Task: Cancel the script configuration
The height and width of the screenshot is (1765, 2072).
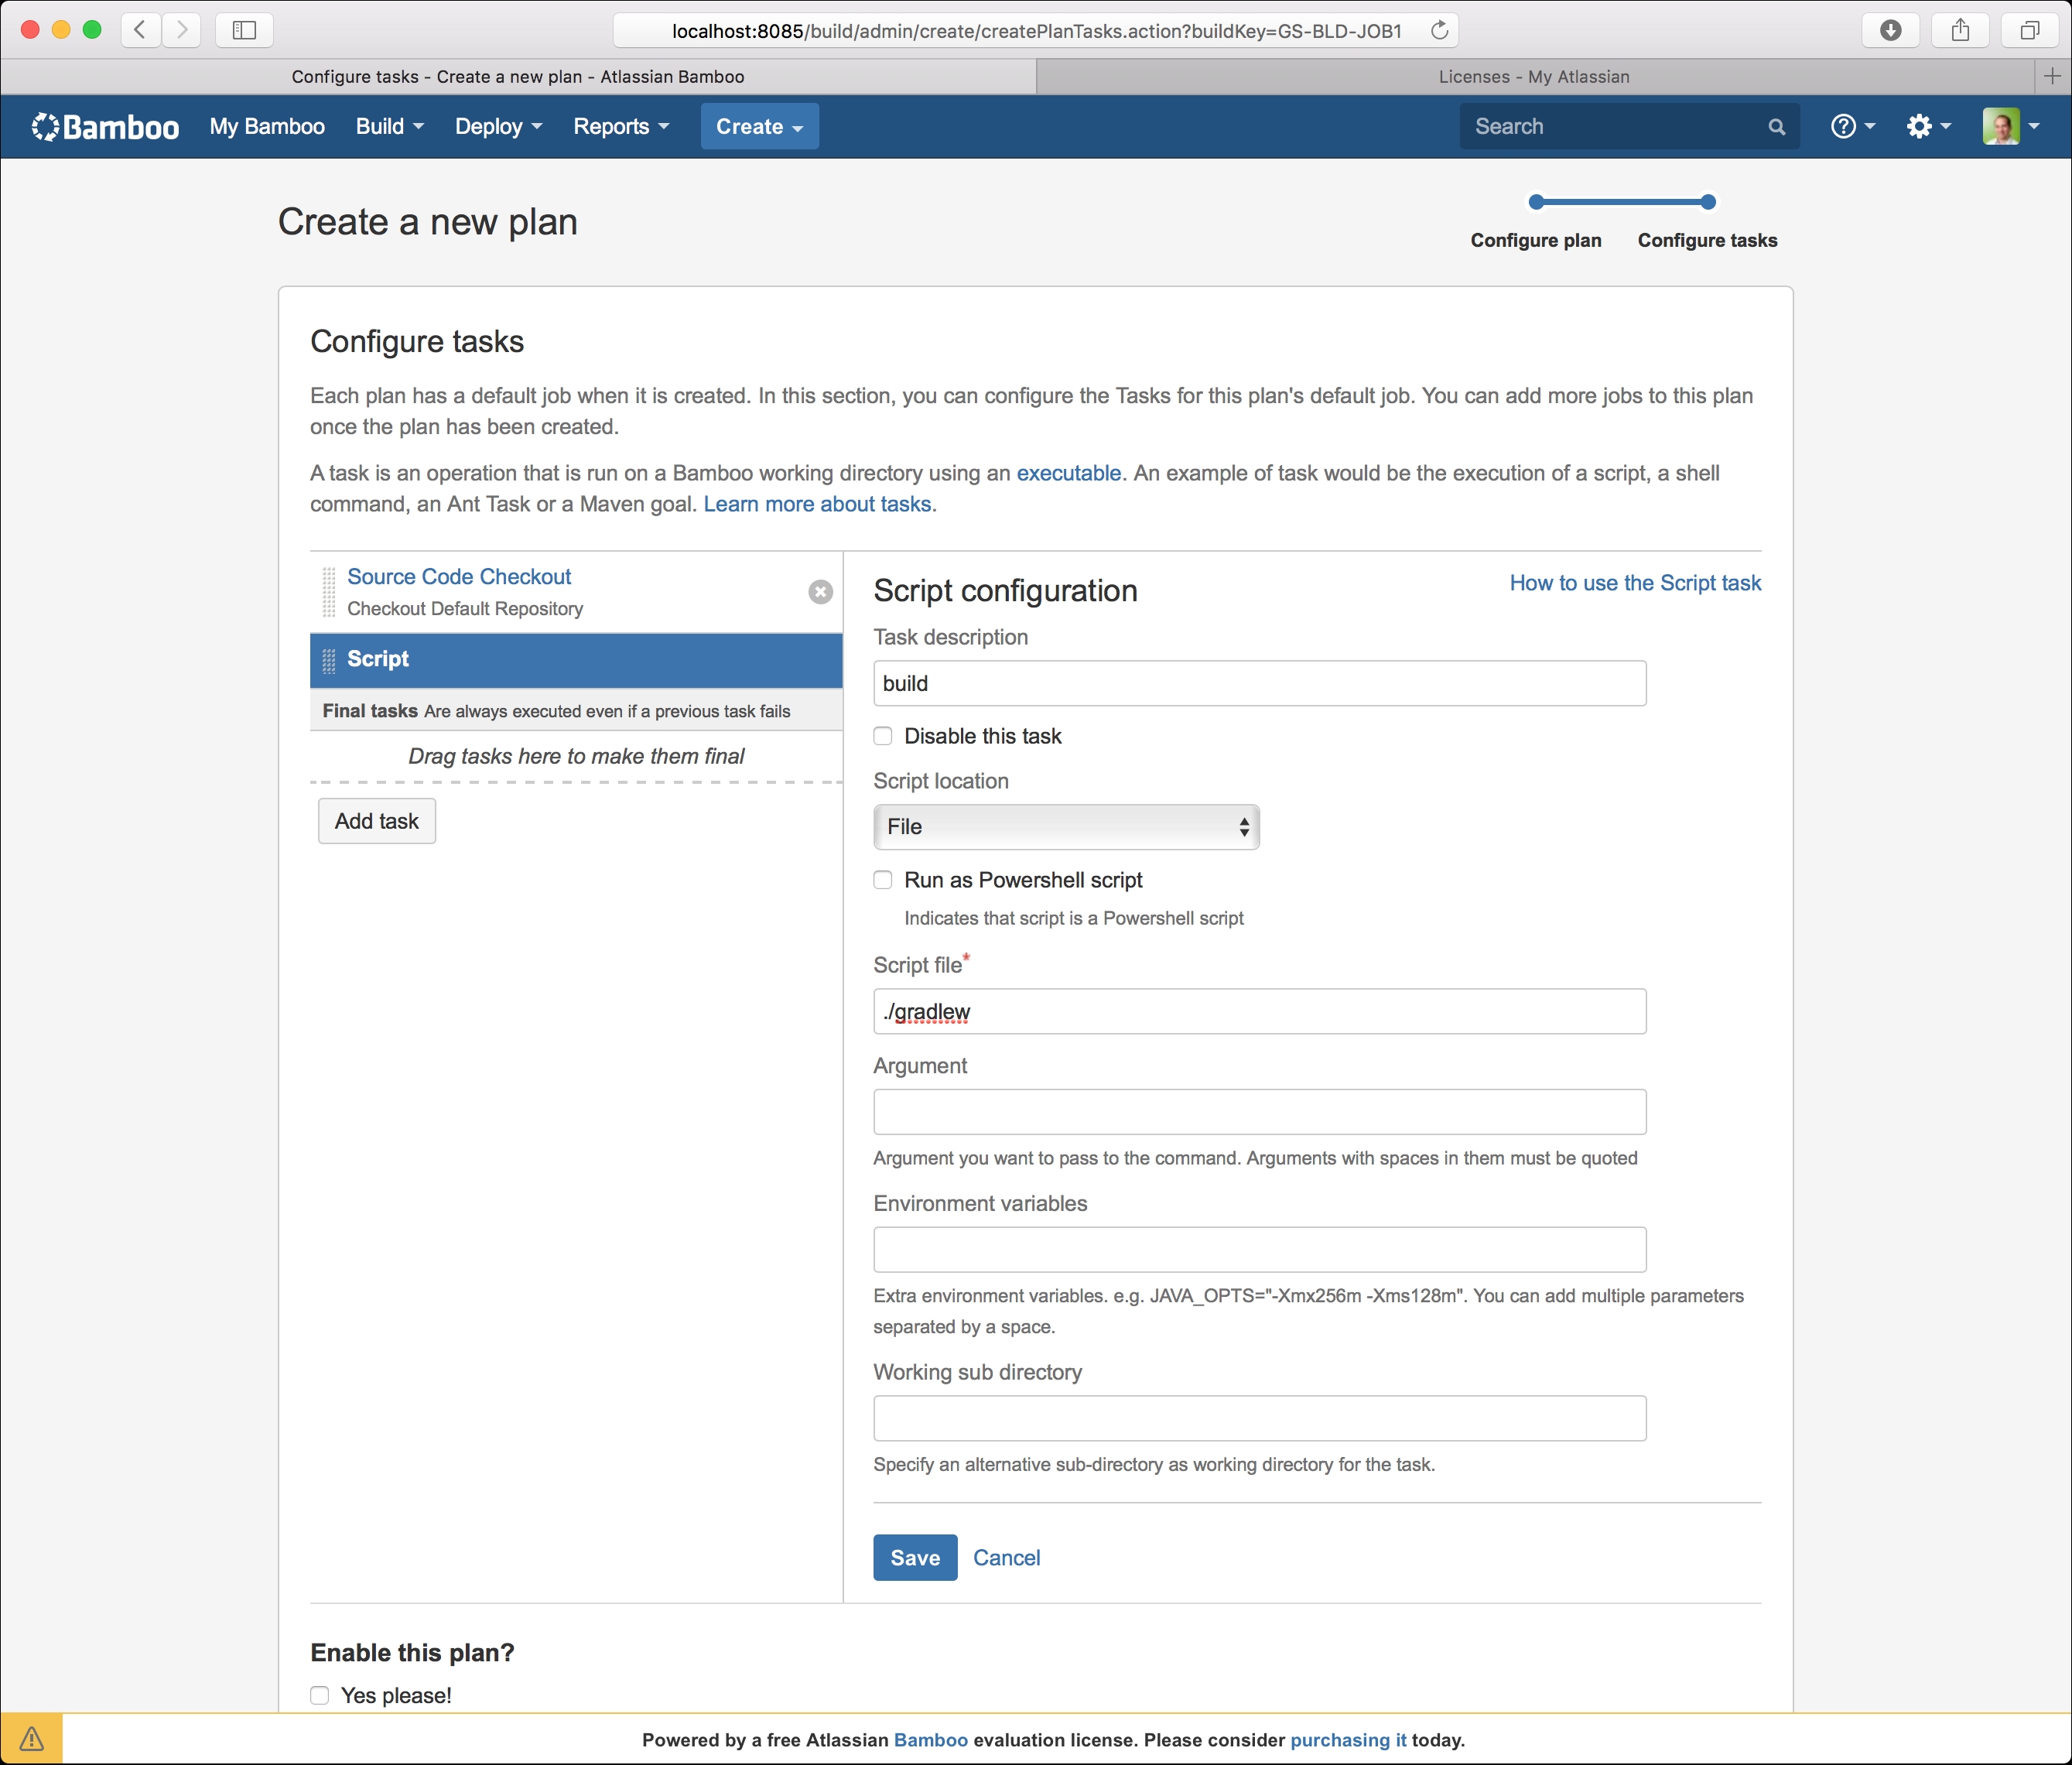Action: coord(1006,1557)
